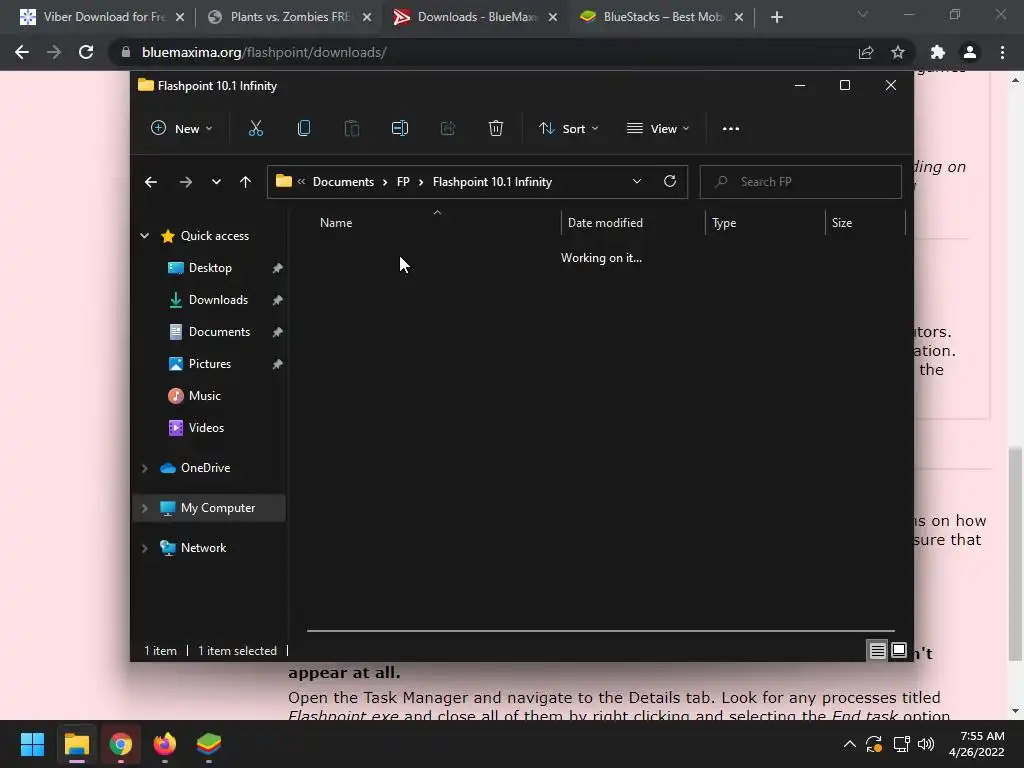Bookmark this page with the star icon
This screenshot has height=768, width=1024.
tap(898, 52)
